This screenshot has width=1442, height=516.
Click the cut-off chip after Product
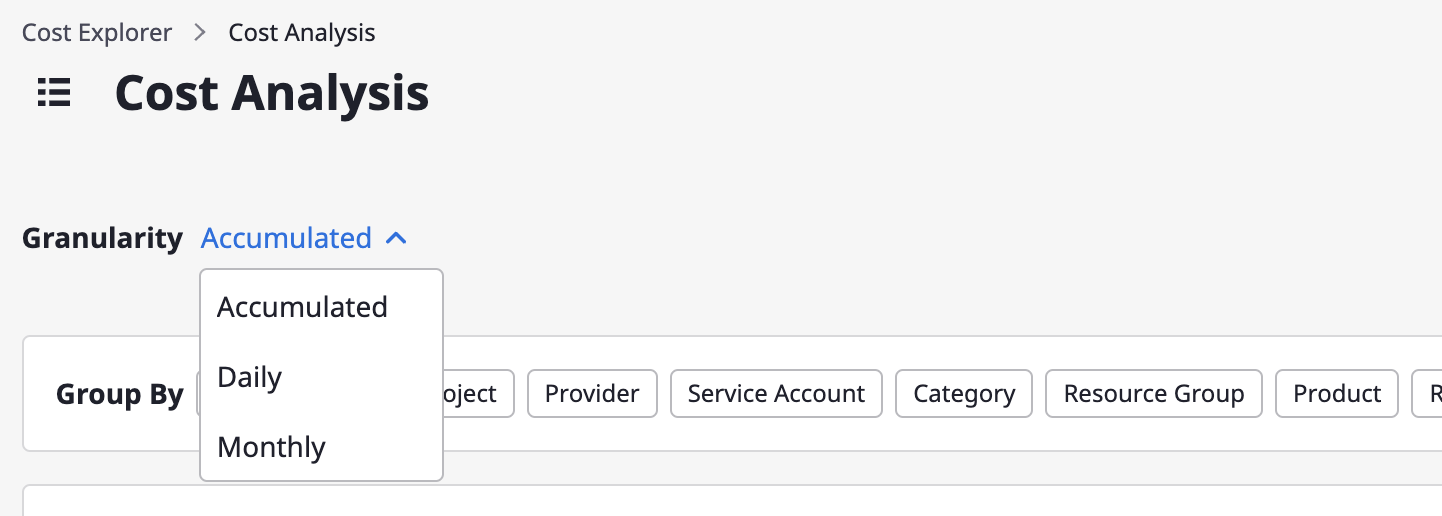coord(1427,394)
